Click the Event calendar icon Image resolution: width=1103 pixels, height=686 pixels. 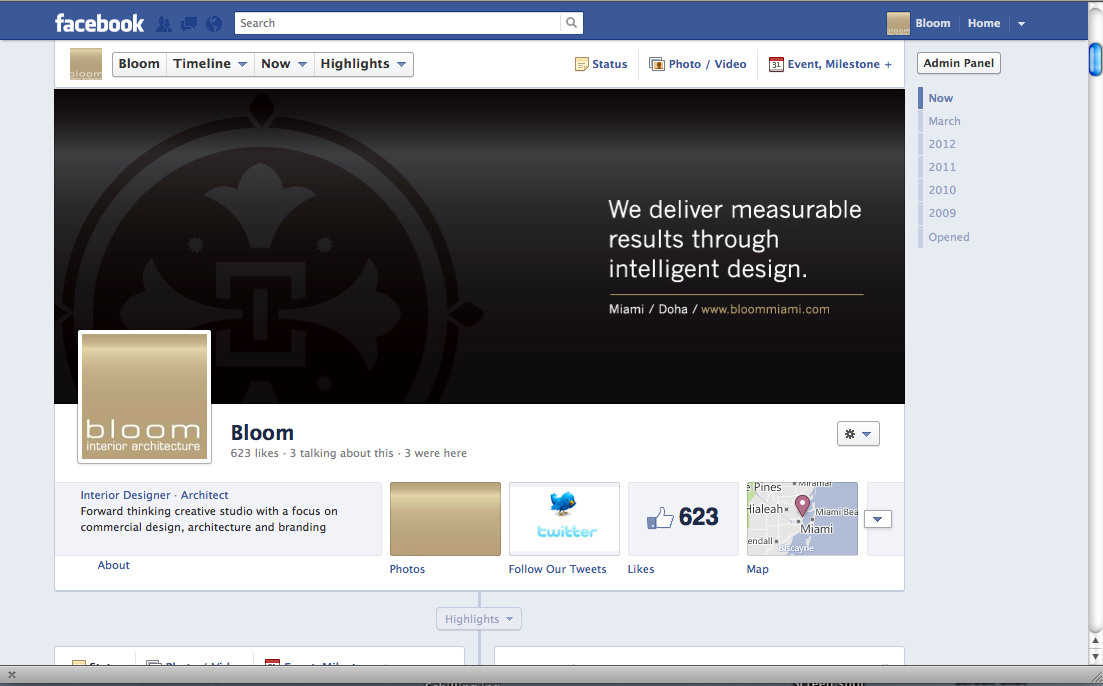[x=776, y=65]
